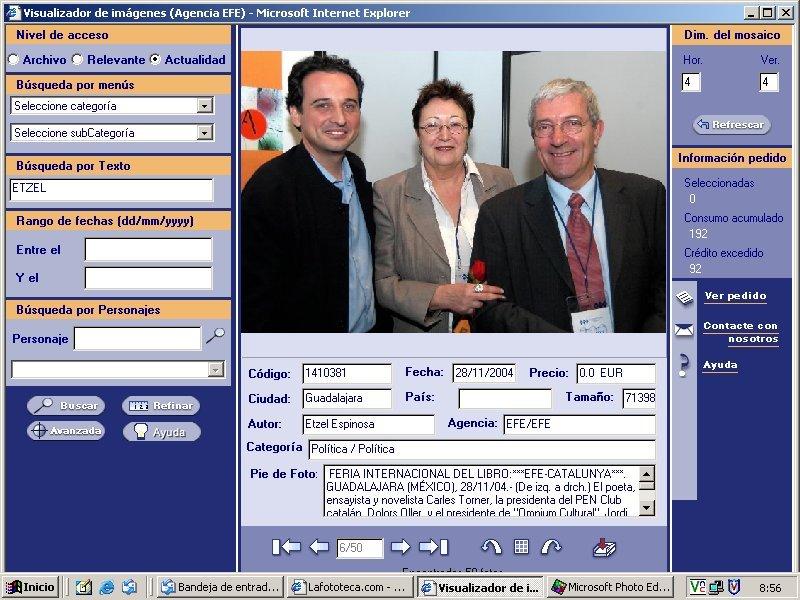Open the Inicio start menu
The image size is (800, 600).
30,587
